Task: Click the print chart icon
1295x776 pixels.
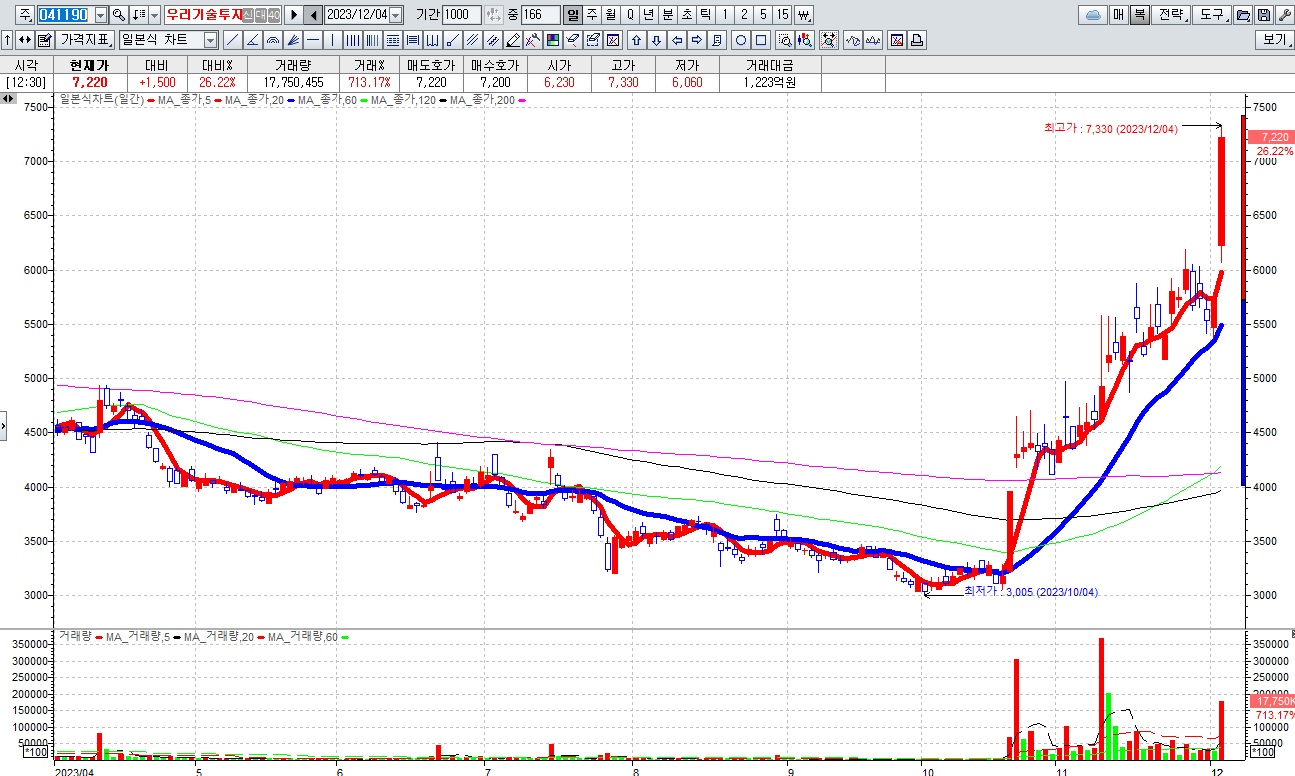Action: tap(917, 40)
